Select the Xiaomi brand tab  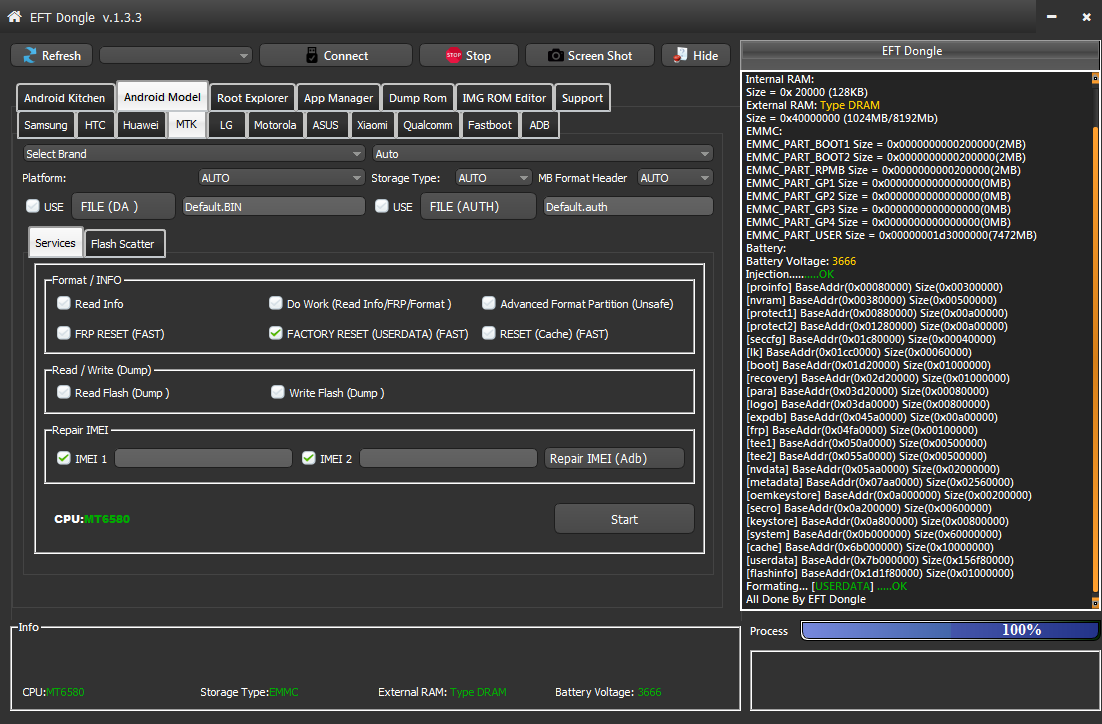[x=372, y=125]
